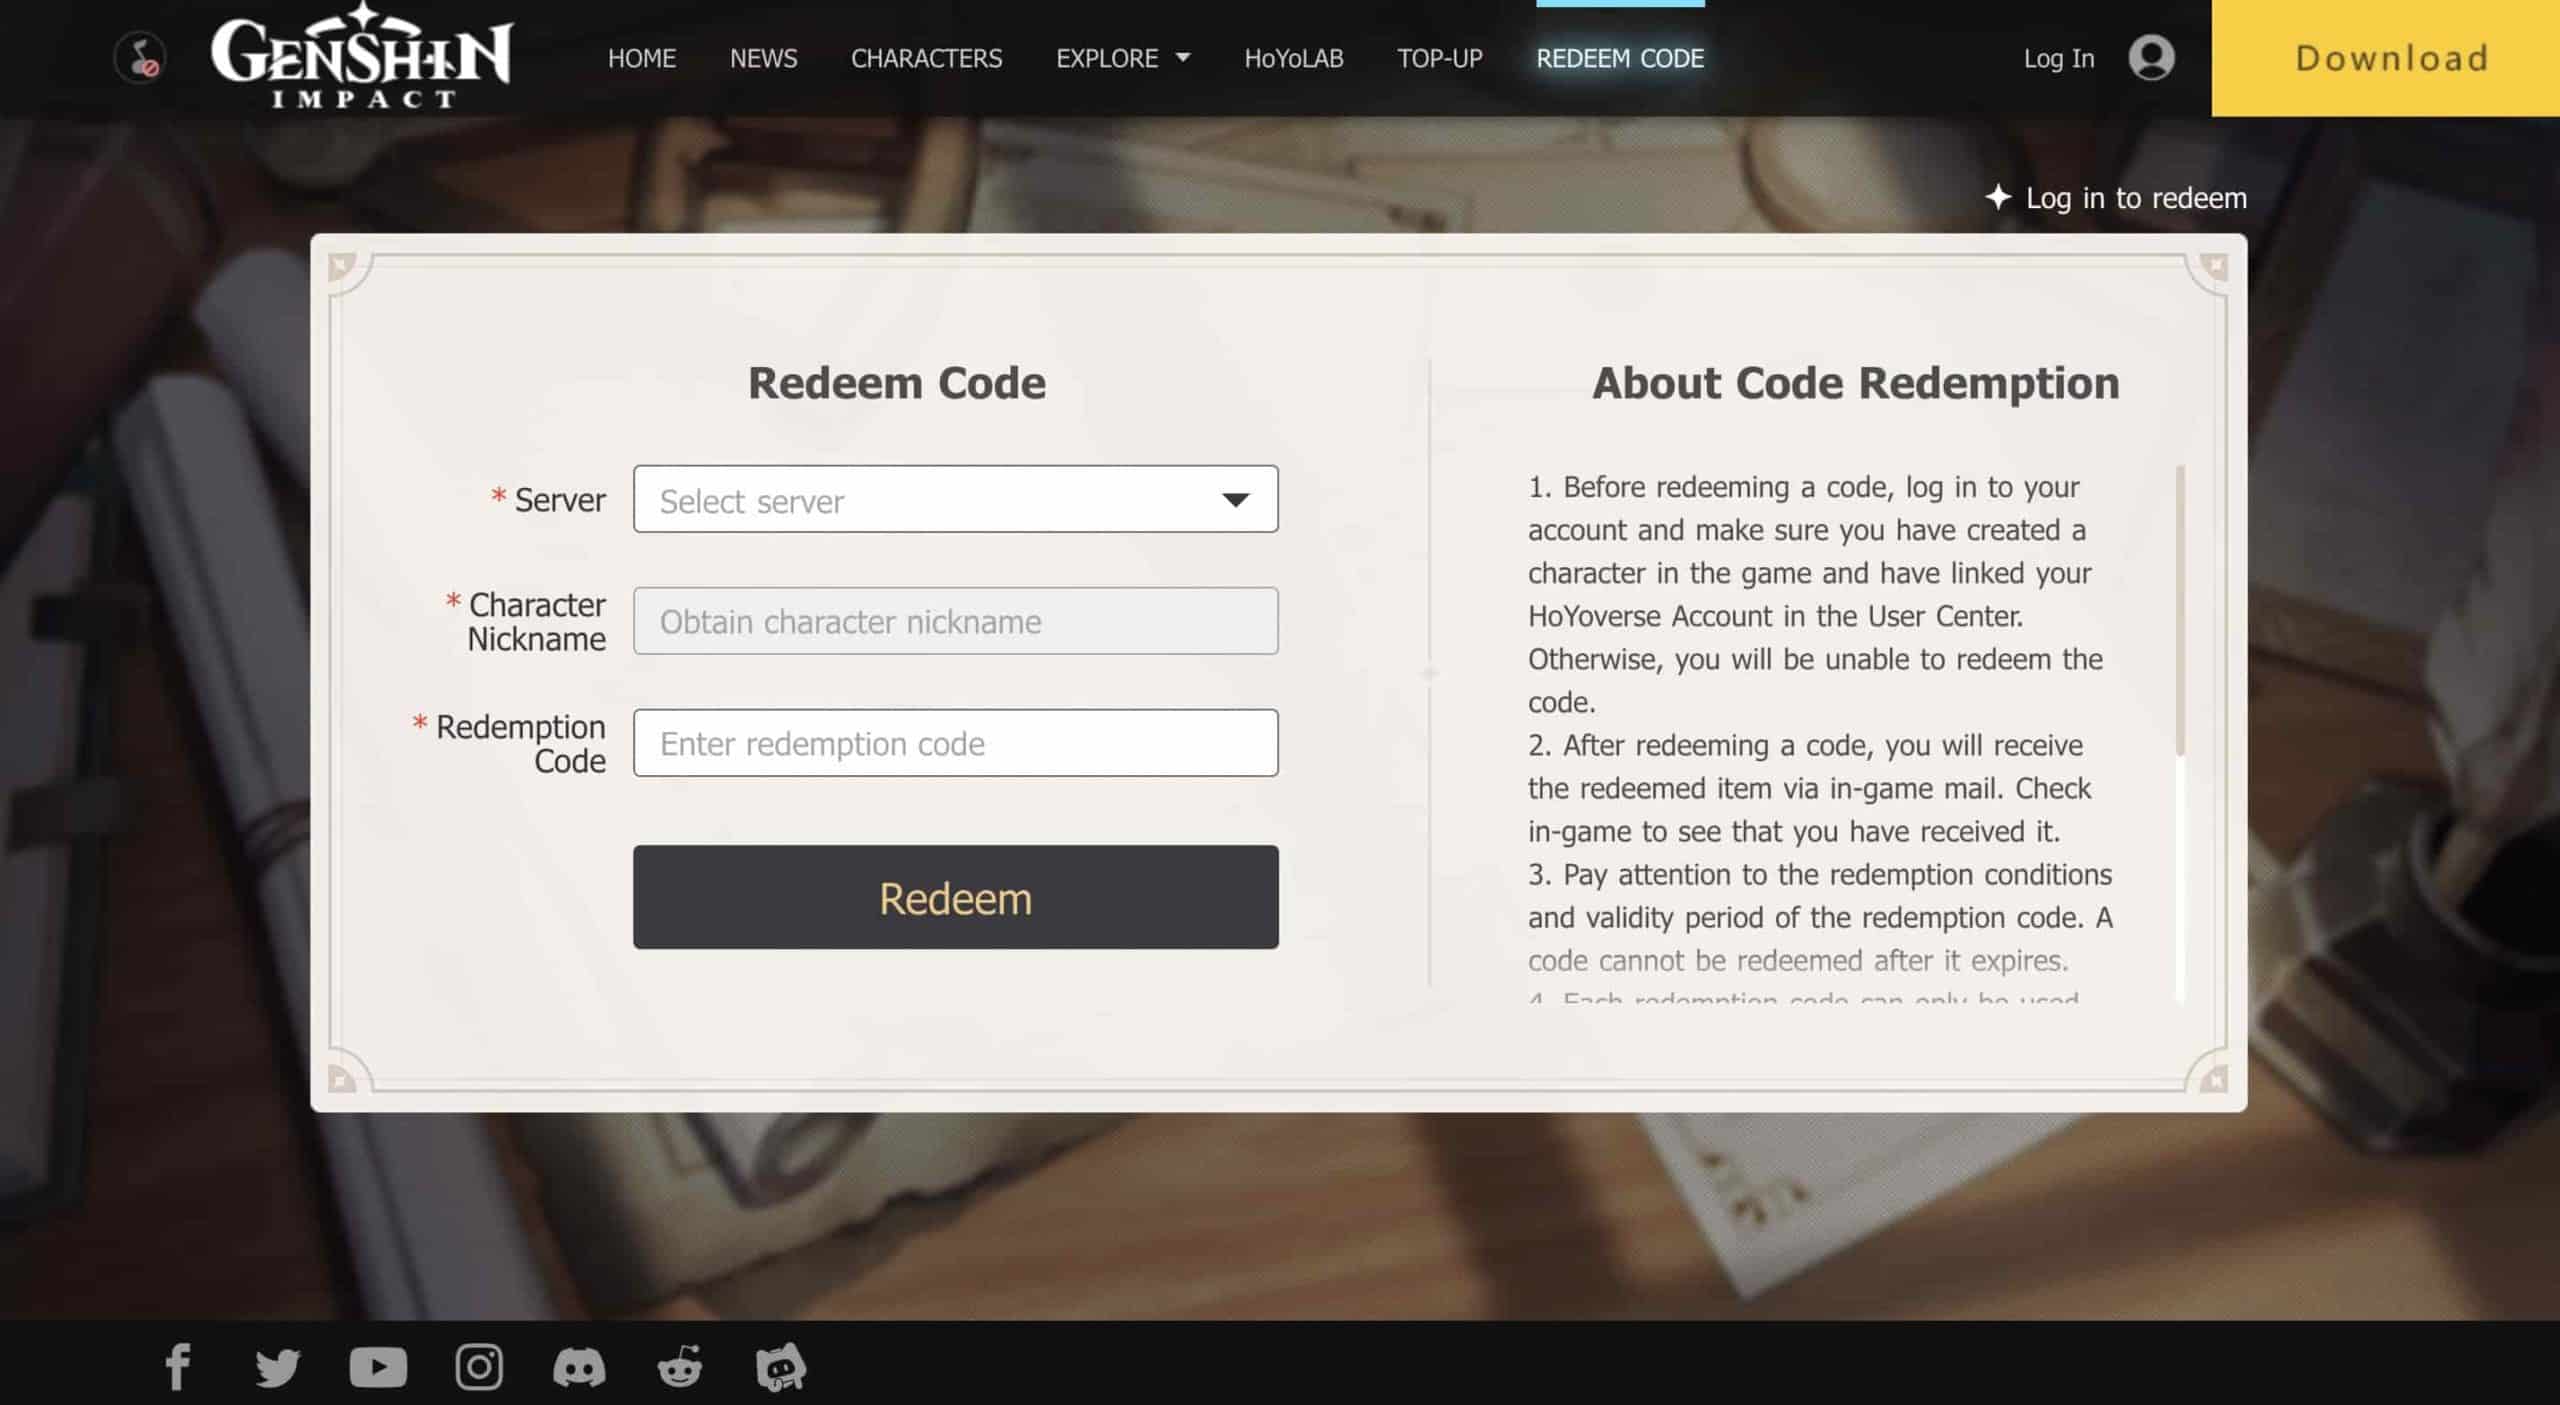The image size is (2560, 1405).
Task: Focus the Enter redemption code field
Action: 955,743
